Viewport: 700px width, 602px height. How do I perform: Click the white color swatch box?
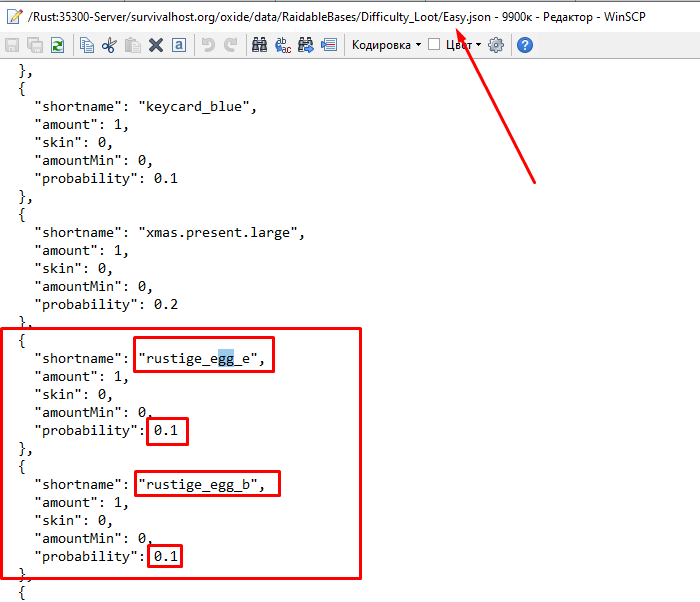pos(434,45)
